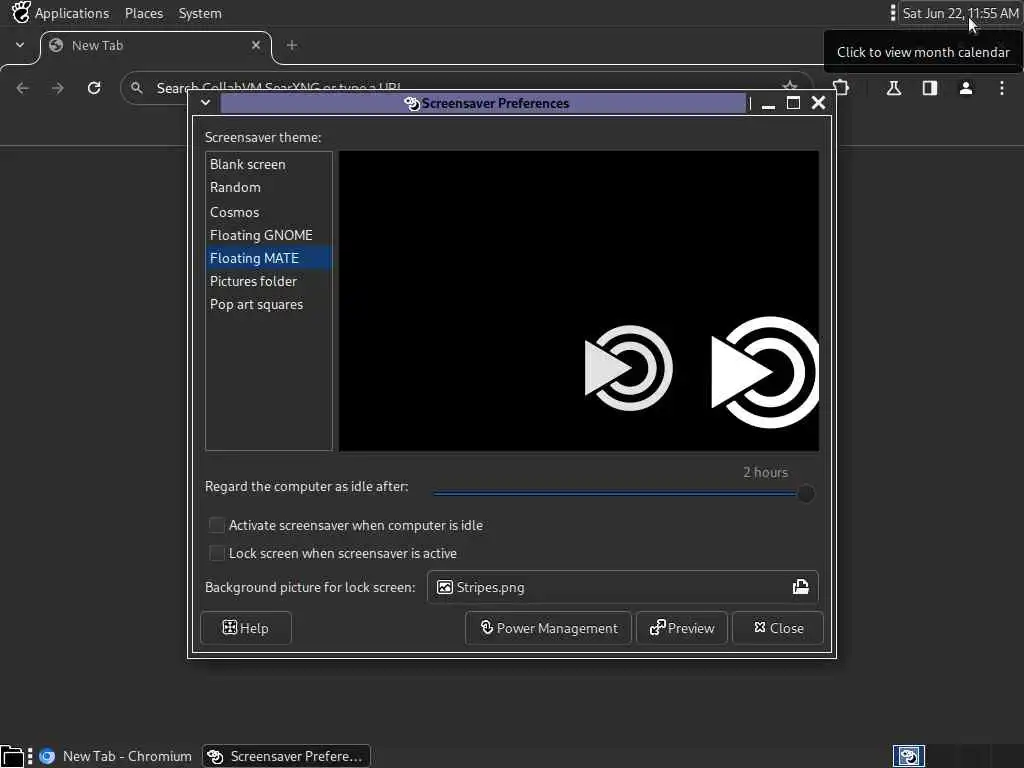Open a new Chromium tab with plus
1024x768 pixels.
pyautogui.click(x=292, y=45)
